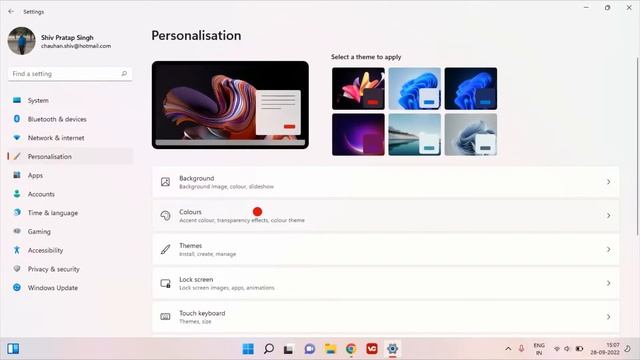Open Bluetooth & devices category
640x360 pixels.
coord(70,119)
